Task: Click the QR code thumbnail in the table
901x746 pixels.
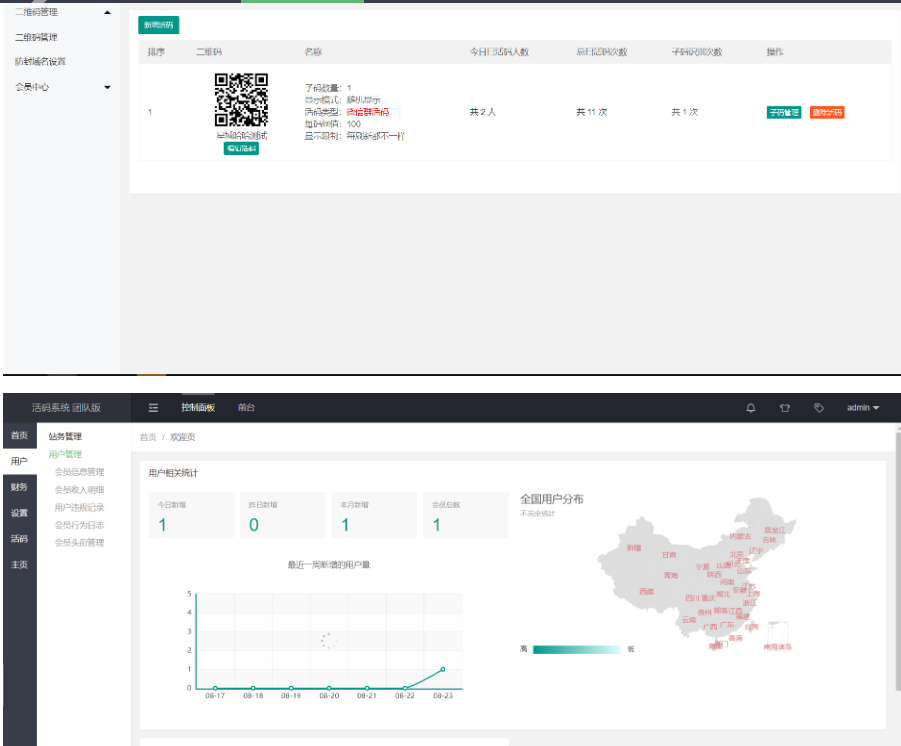Action: click(243, 98)
